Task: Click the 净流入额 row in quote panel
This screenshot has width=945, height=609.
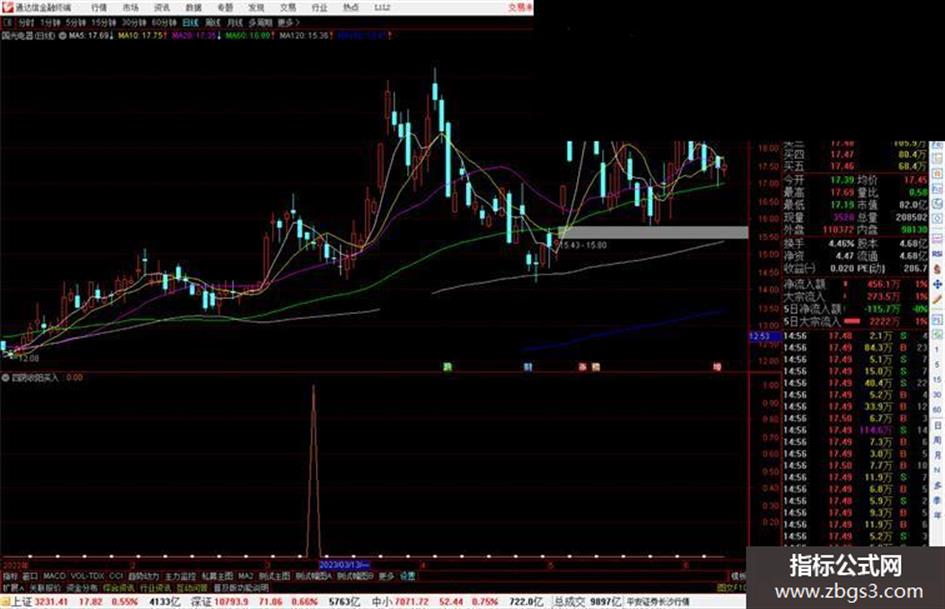Action: [855, 283]
